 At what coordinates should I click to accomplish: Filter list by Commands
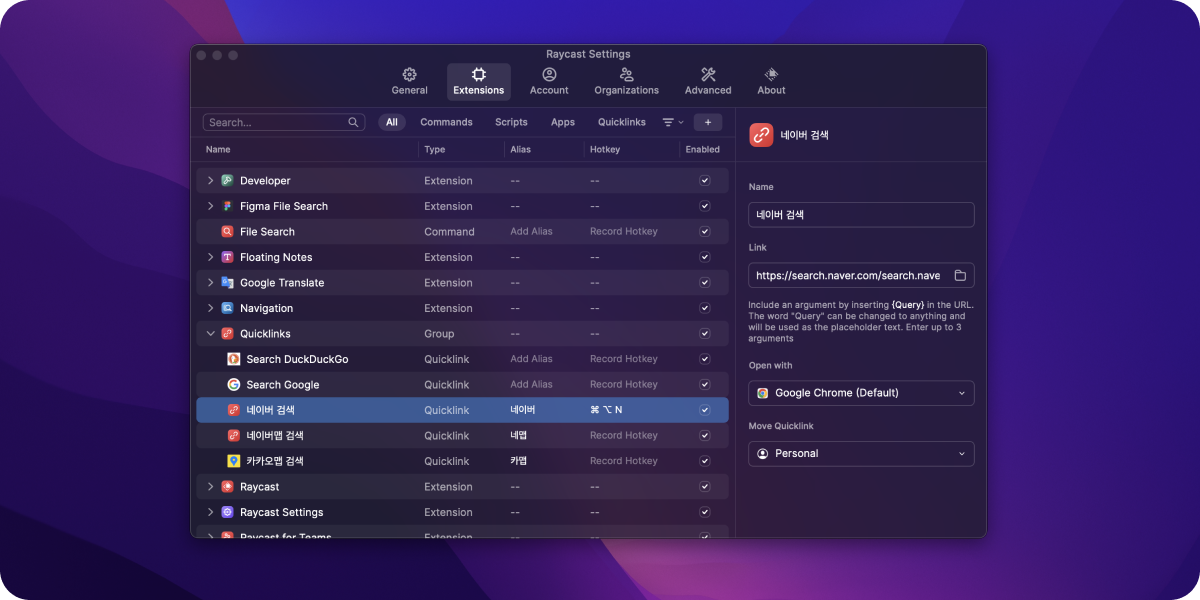446,122
